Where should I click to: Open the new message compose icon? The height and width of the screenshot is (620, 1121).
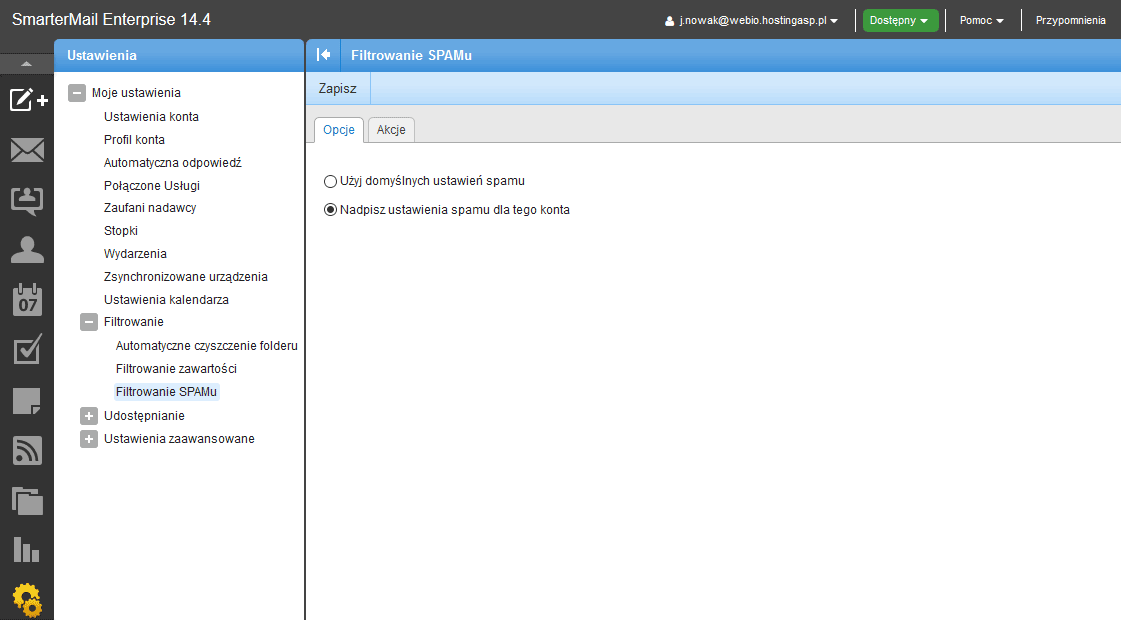[x=27, y=100]
